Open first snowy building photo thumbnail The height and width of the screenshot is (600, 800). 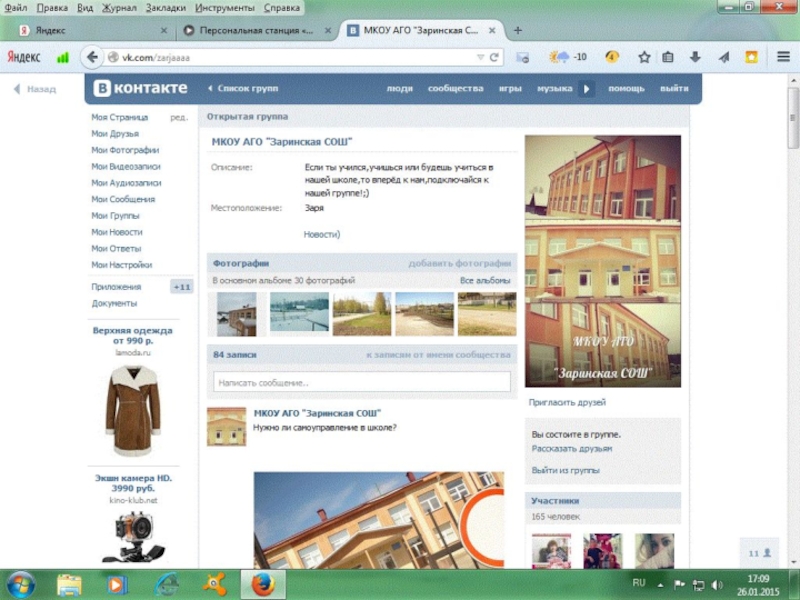pyautogui.click(x=236, y=314)
